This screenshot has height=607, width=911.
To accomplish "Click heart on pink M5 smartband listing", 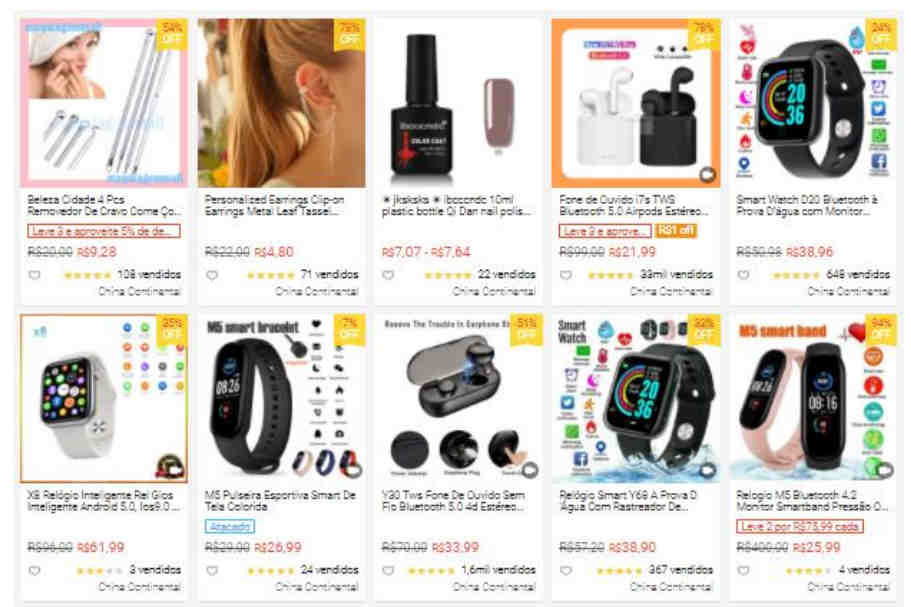I will coord(744,571).
